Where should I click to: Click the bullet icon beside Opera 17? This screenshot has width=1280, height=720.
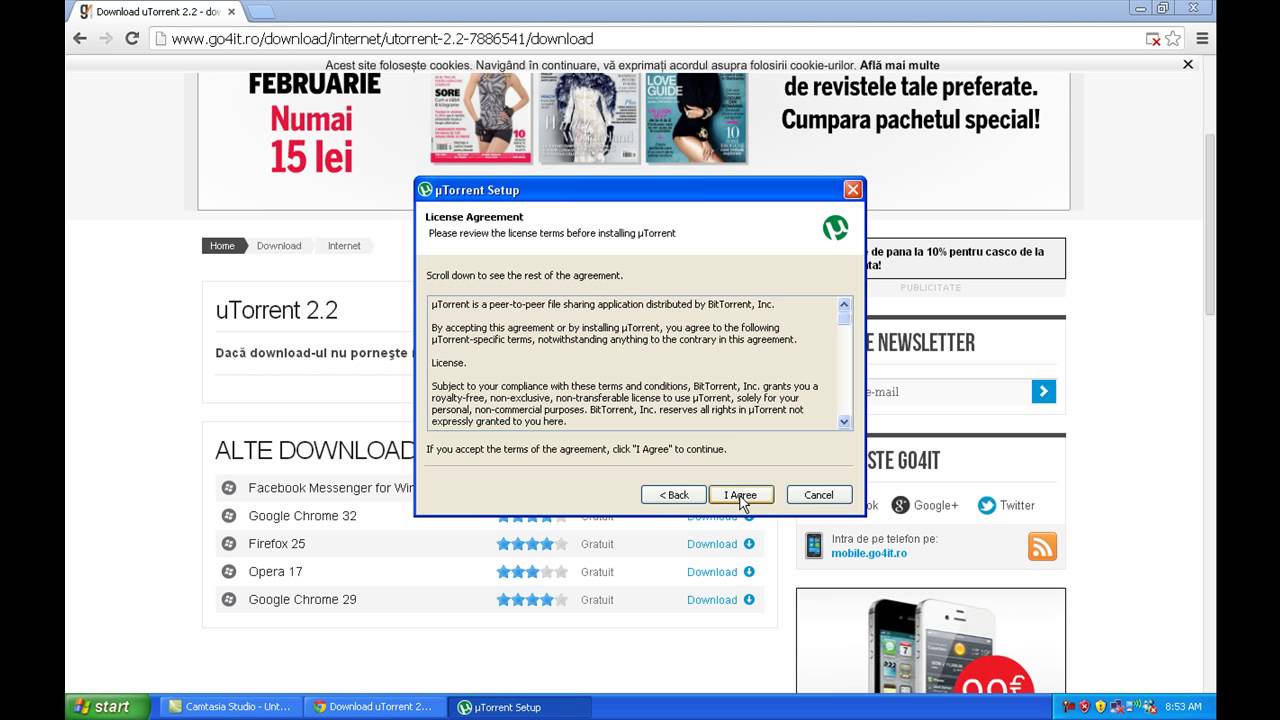click(229, 572)
